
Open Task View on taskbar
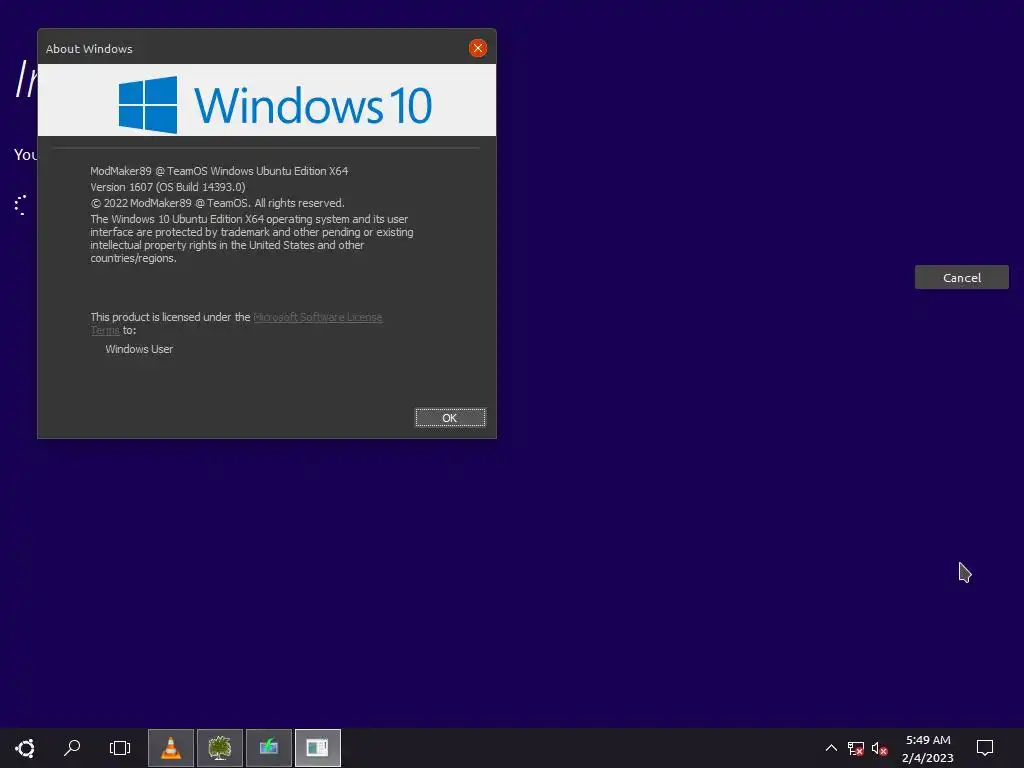point(120,748)
